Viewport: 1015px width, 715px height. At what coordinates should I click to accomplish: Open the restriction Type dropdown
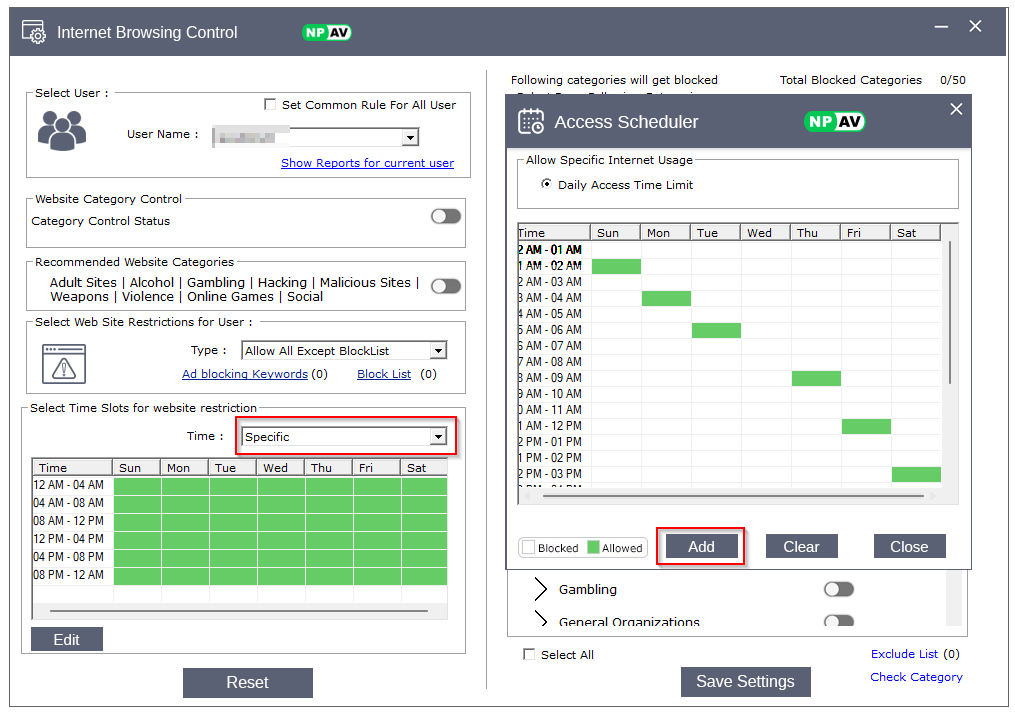(x=437, y=350)
